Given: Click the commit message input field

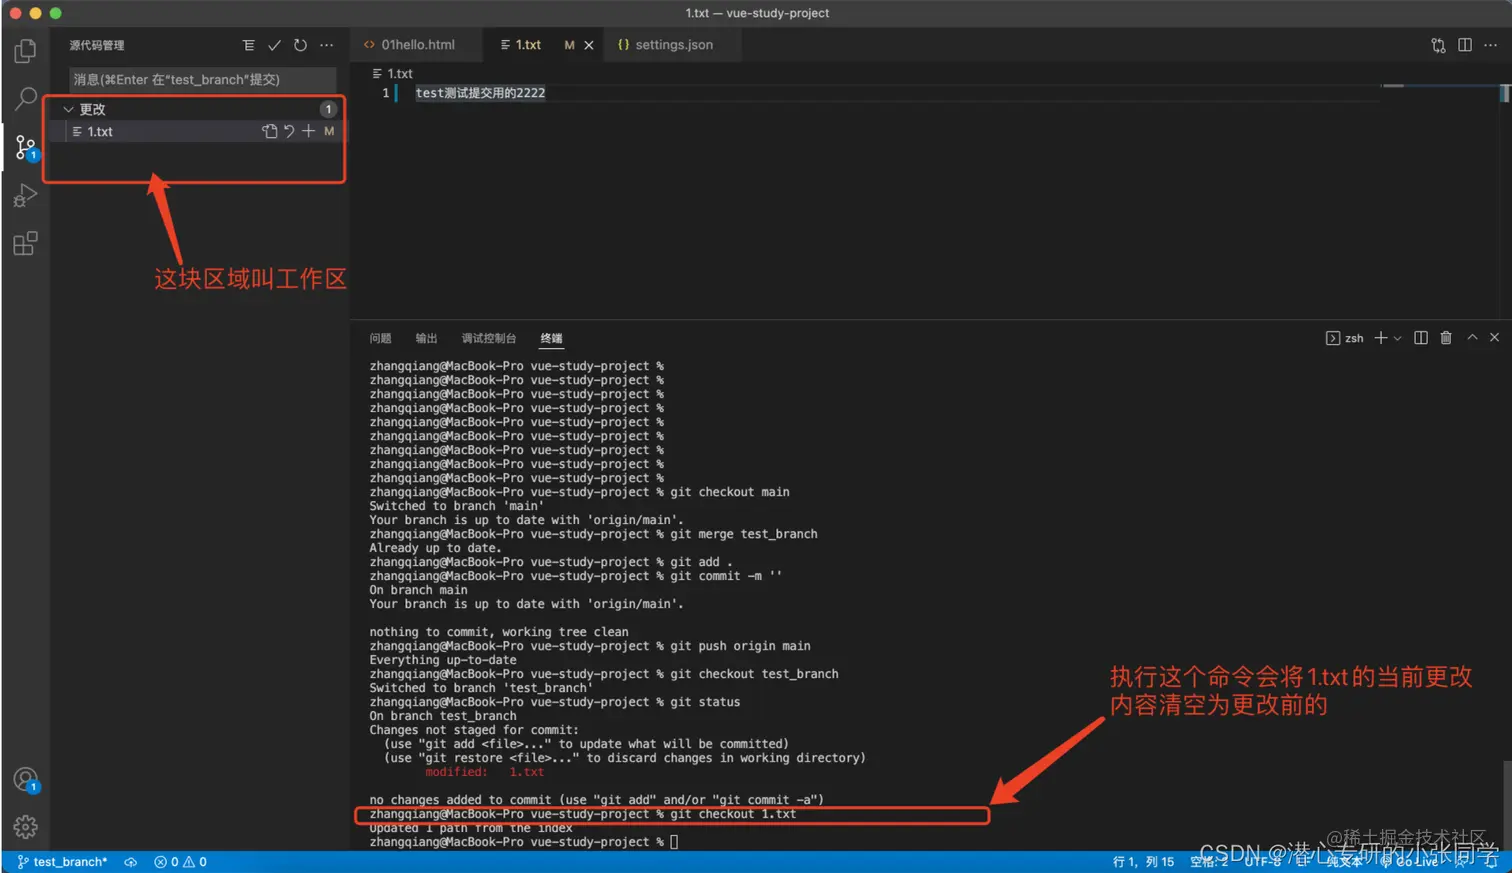Looking at the screenshot, I should [x=203, y=79].
